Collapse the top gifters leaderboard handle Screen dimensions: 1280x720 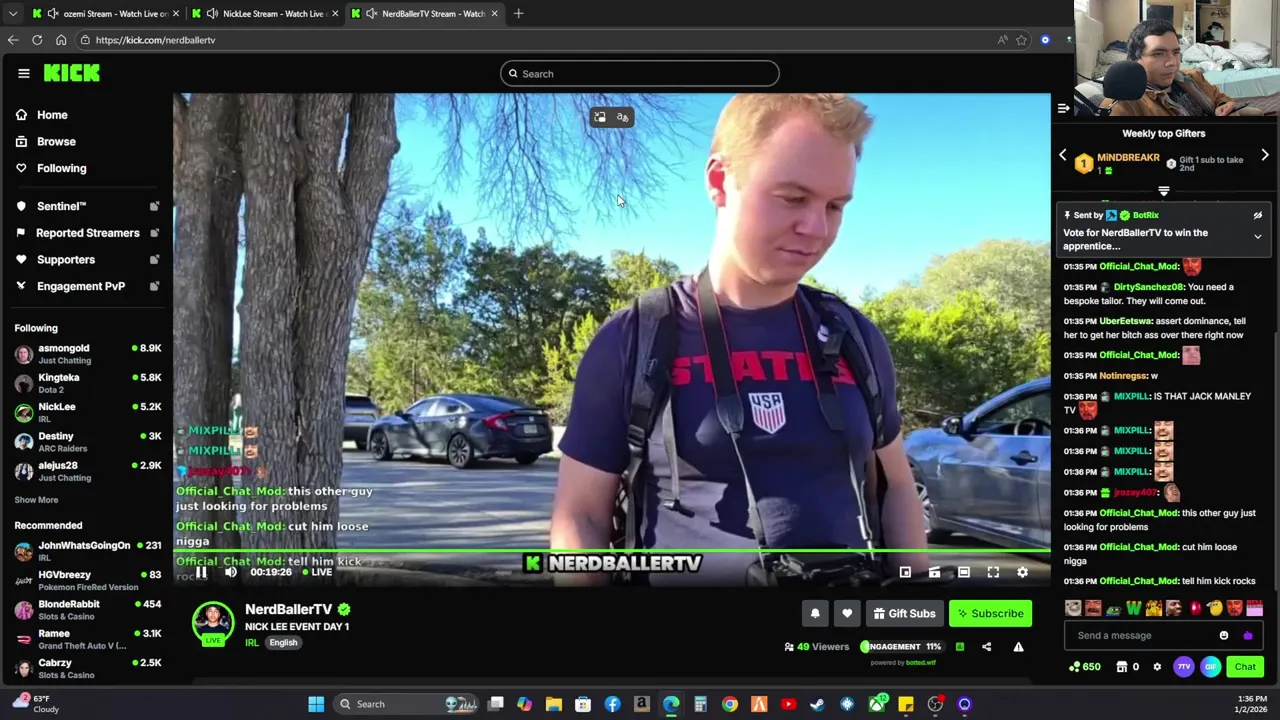coord(1164,190)
